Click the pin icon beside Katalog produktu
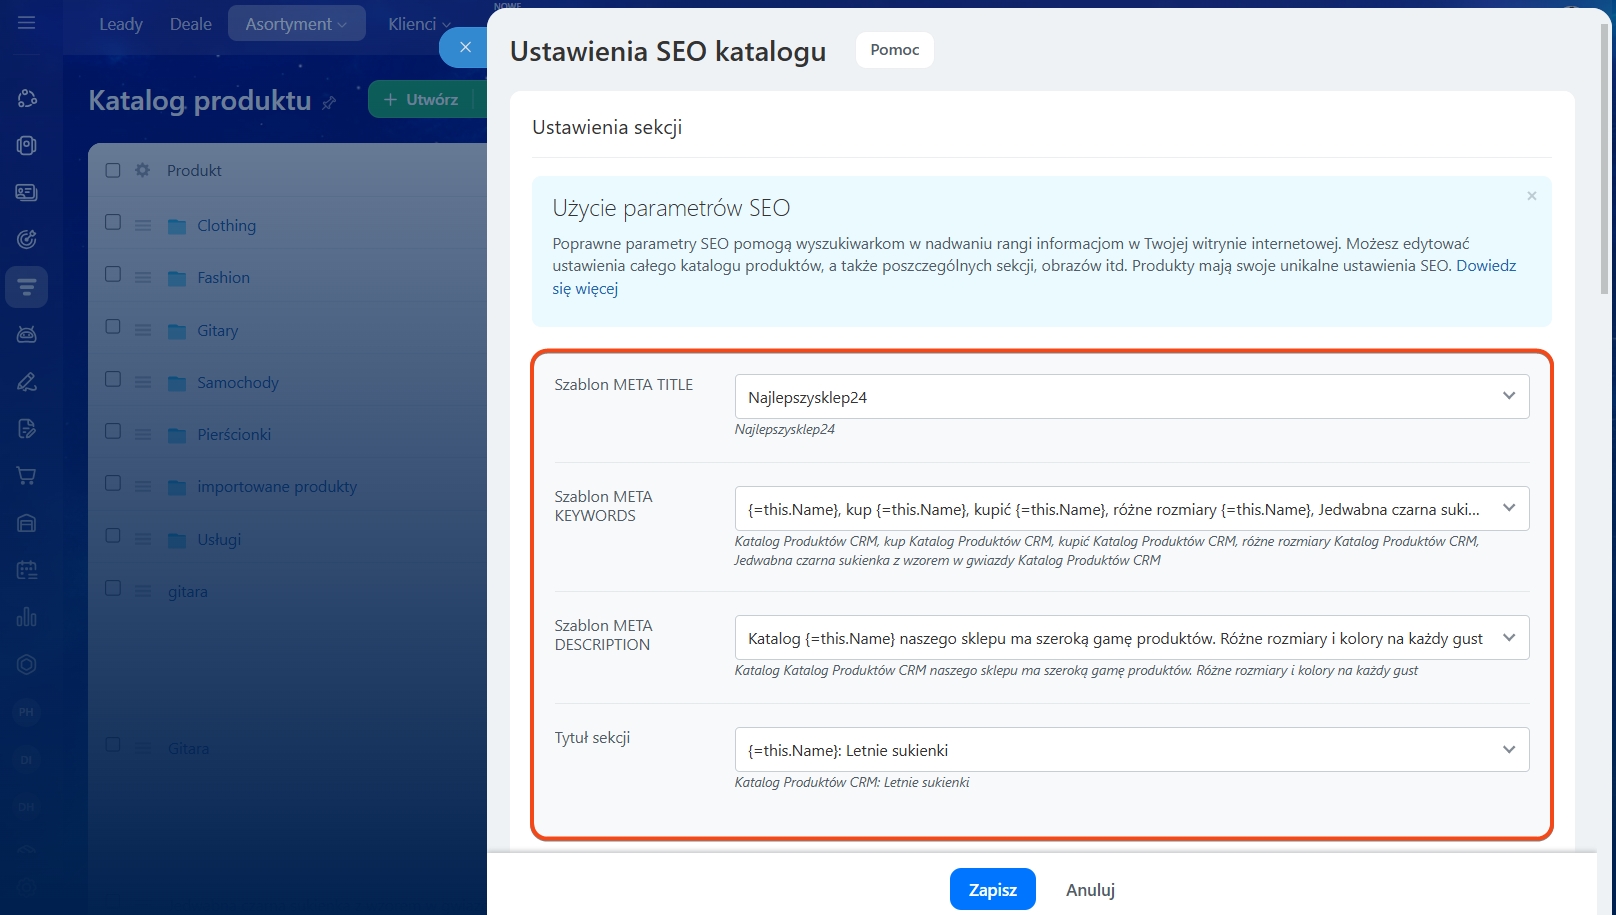Viewport: 1616px width, 915px height. 329,102
